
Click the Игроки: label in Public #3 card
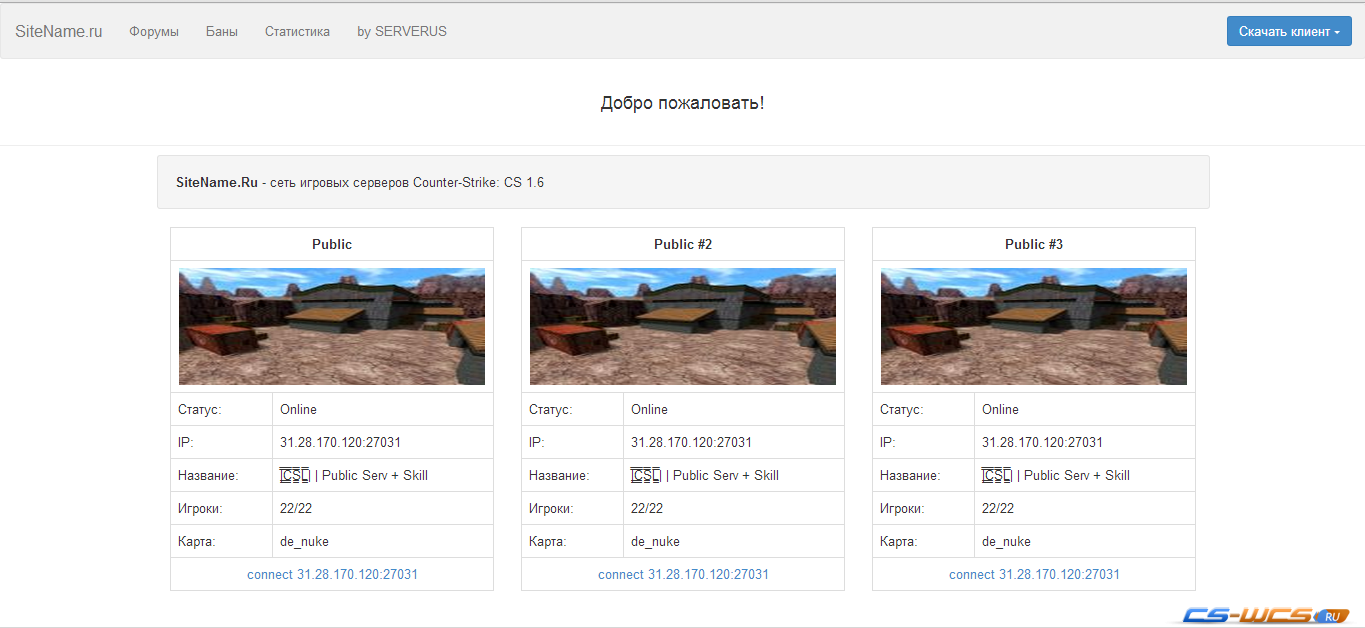click(901, 508)
